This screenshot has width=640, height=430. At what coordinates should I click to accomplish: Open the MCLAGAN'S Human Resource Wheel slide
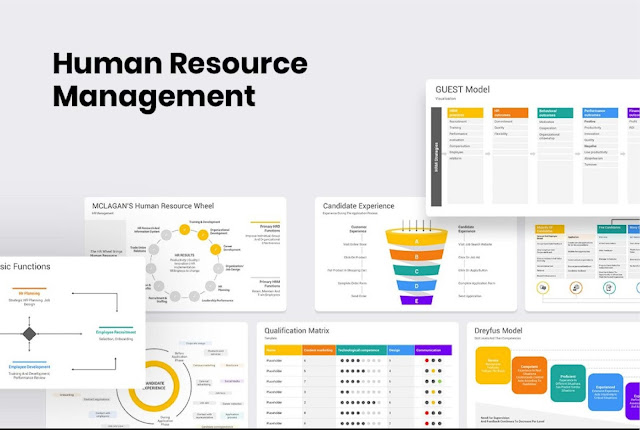[x=185, y=254]
